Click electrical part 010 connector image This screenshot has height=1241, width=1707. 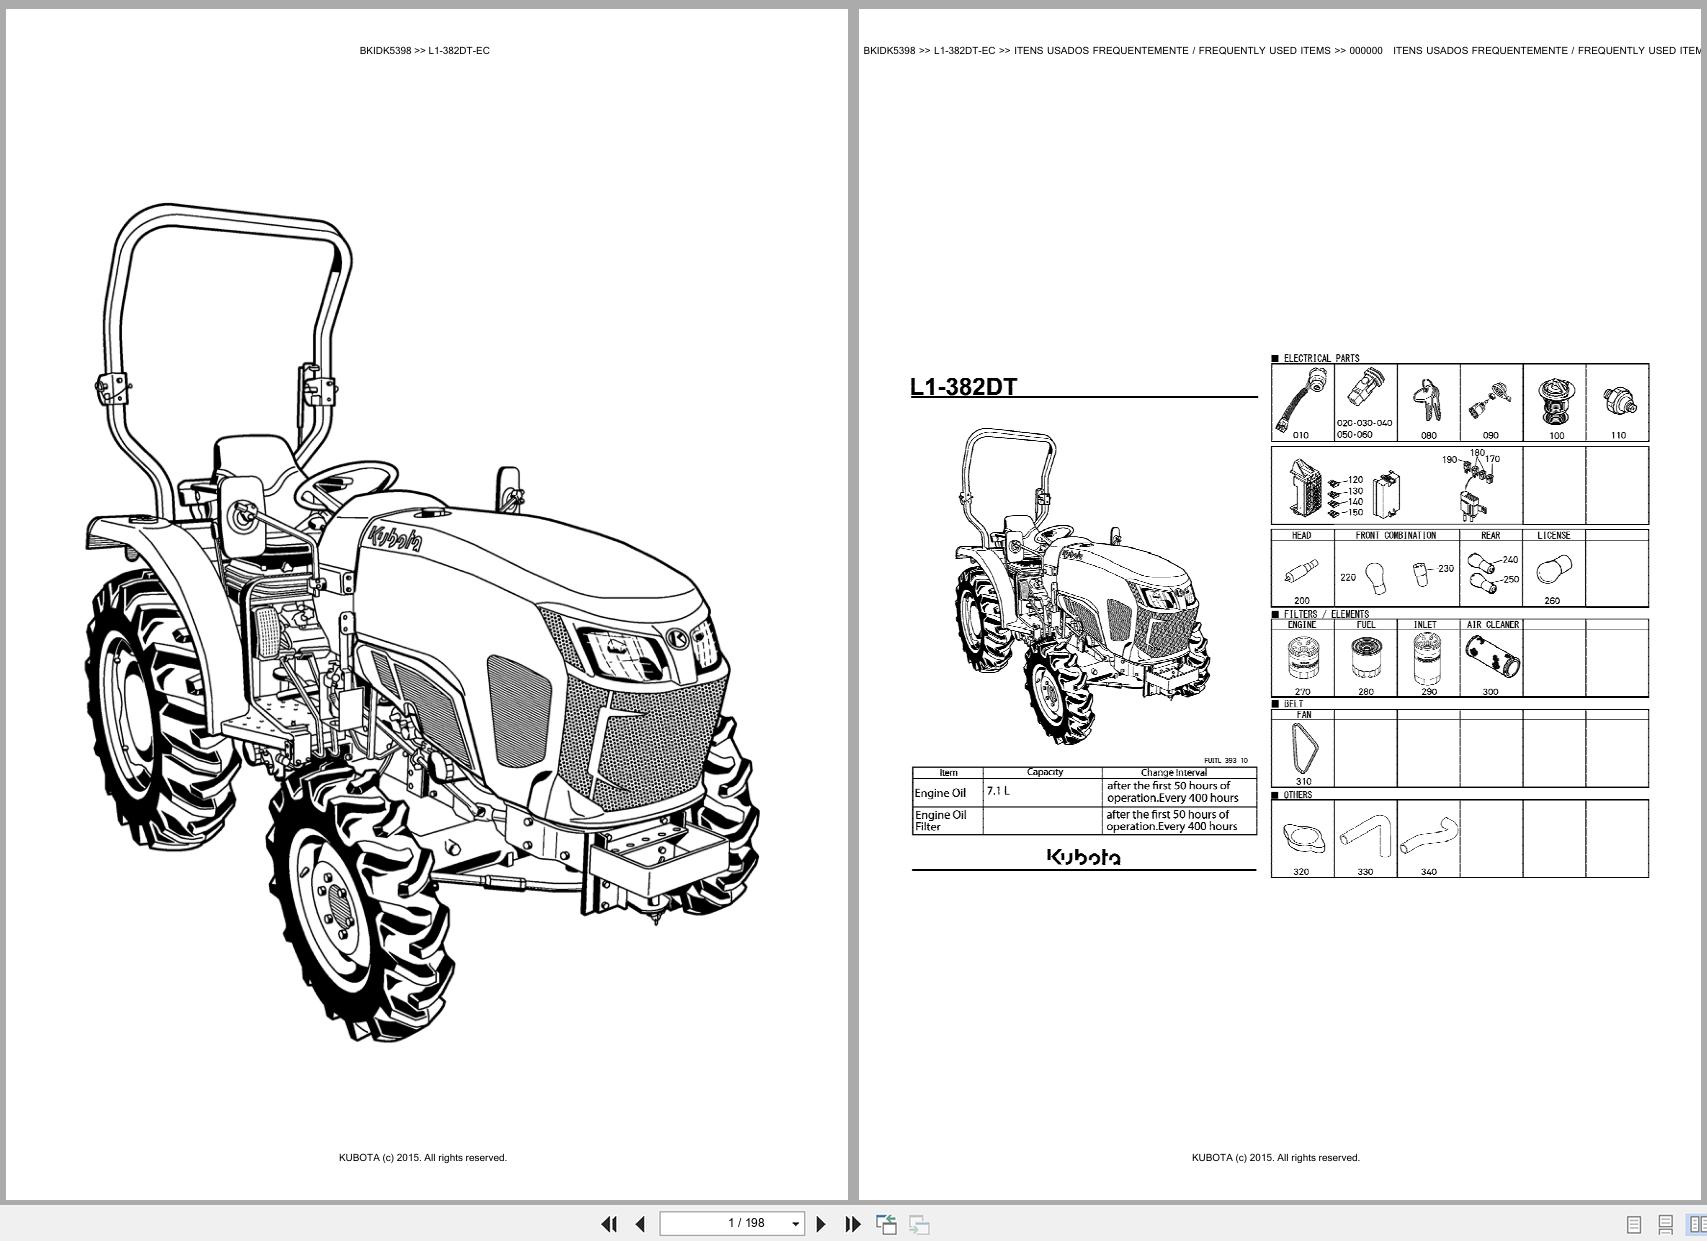[x=1302, y=398]
